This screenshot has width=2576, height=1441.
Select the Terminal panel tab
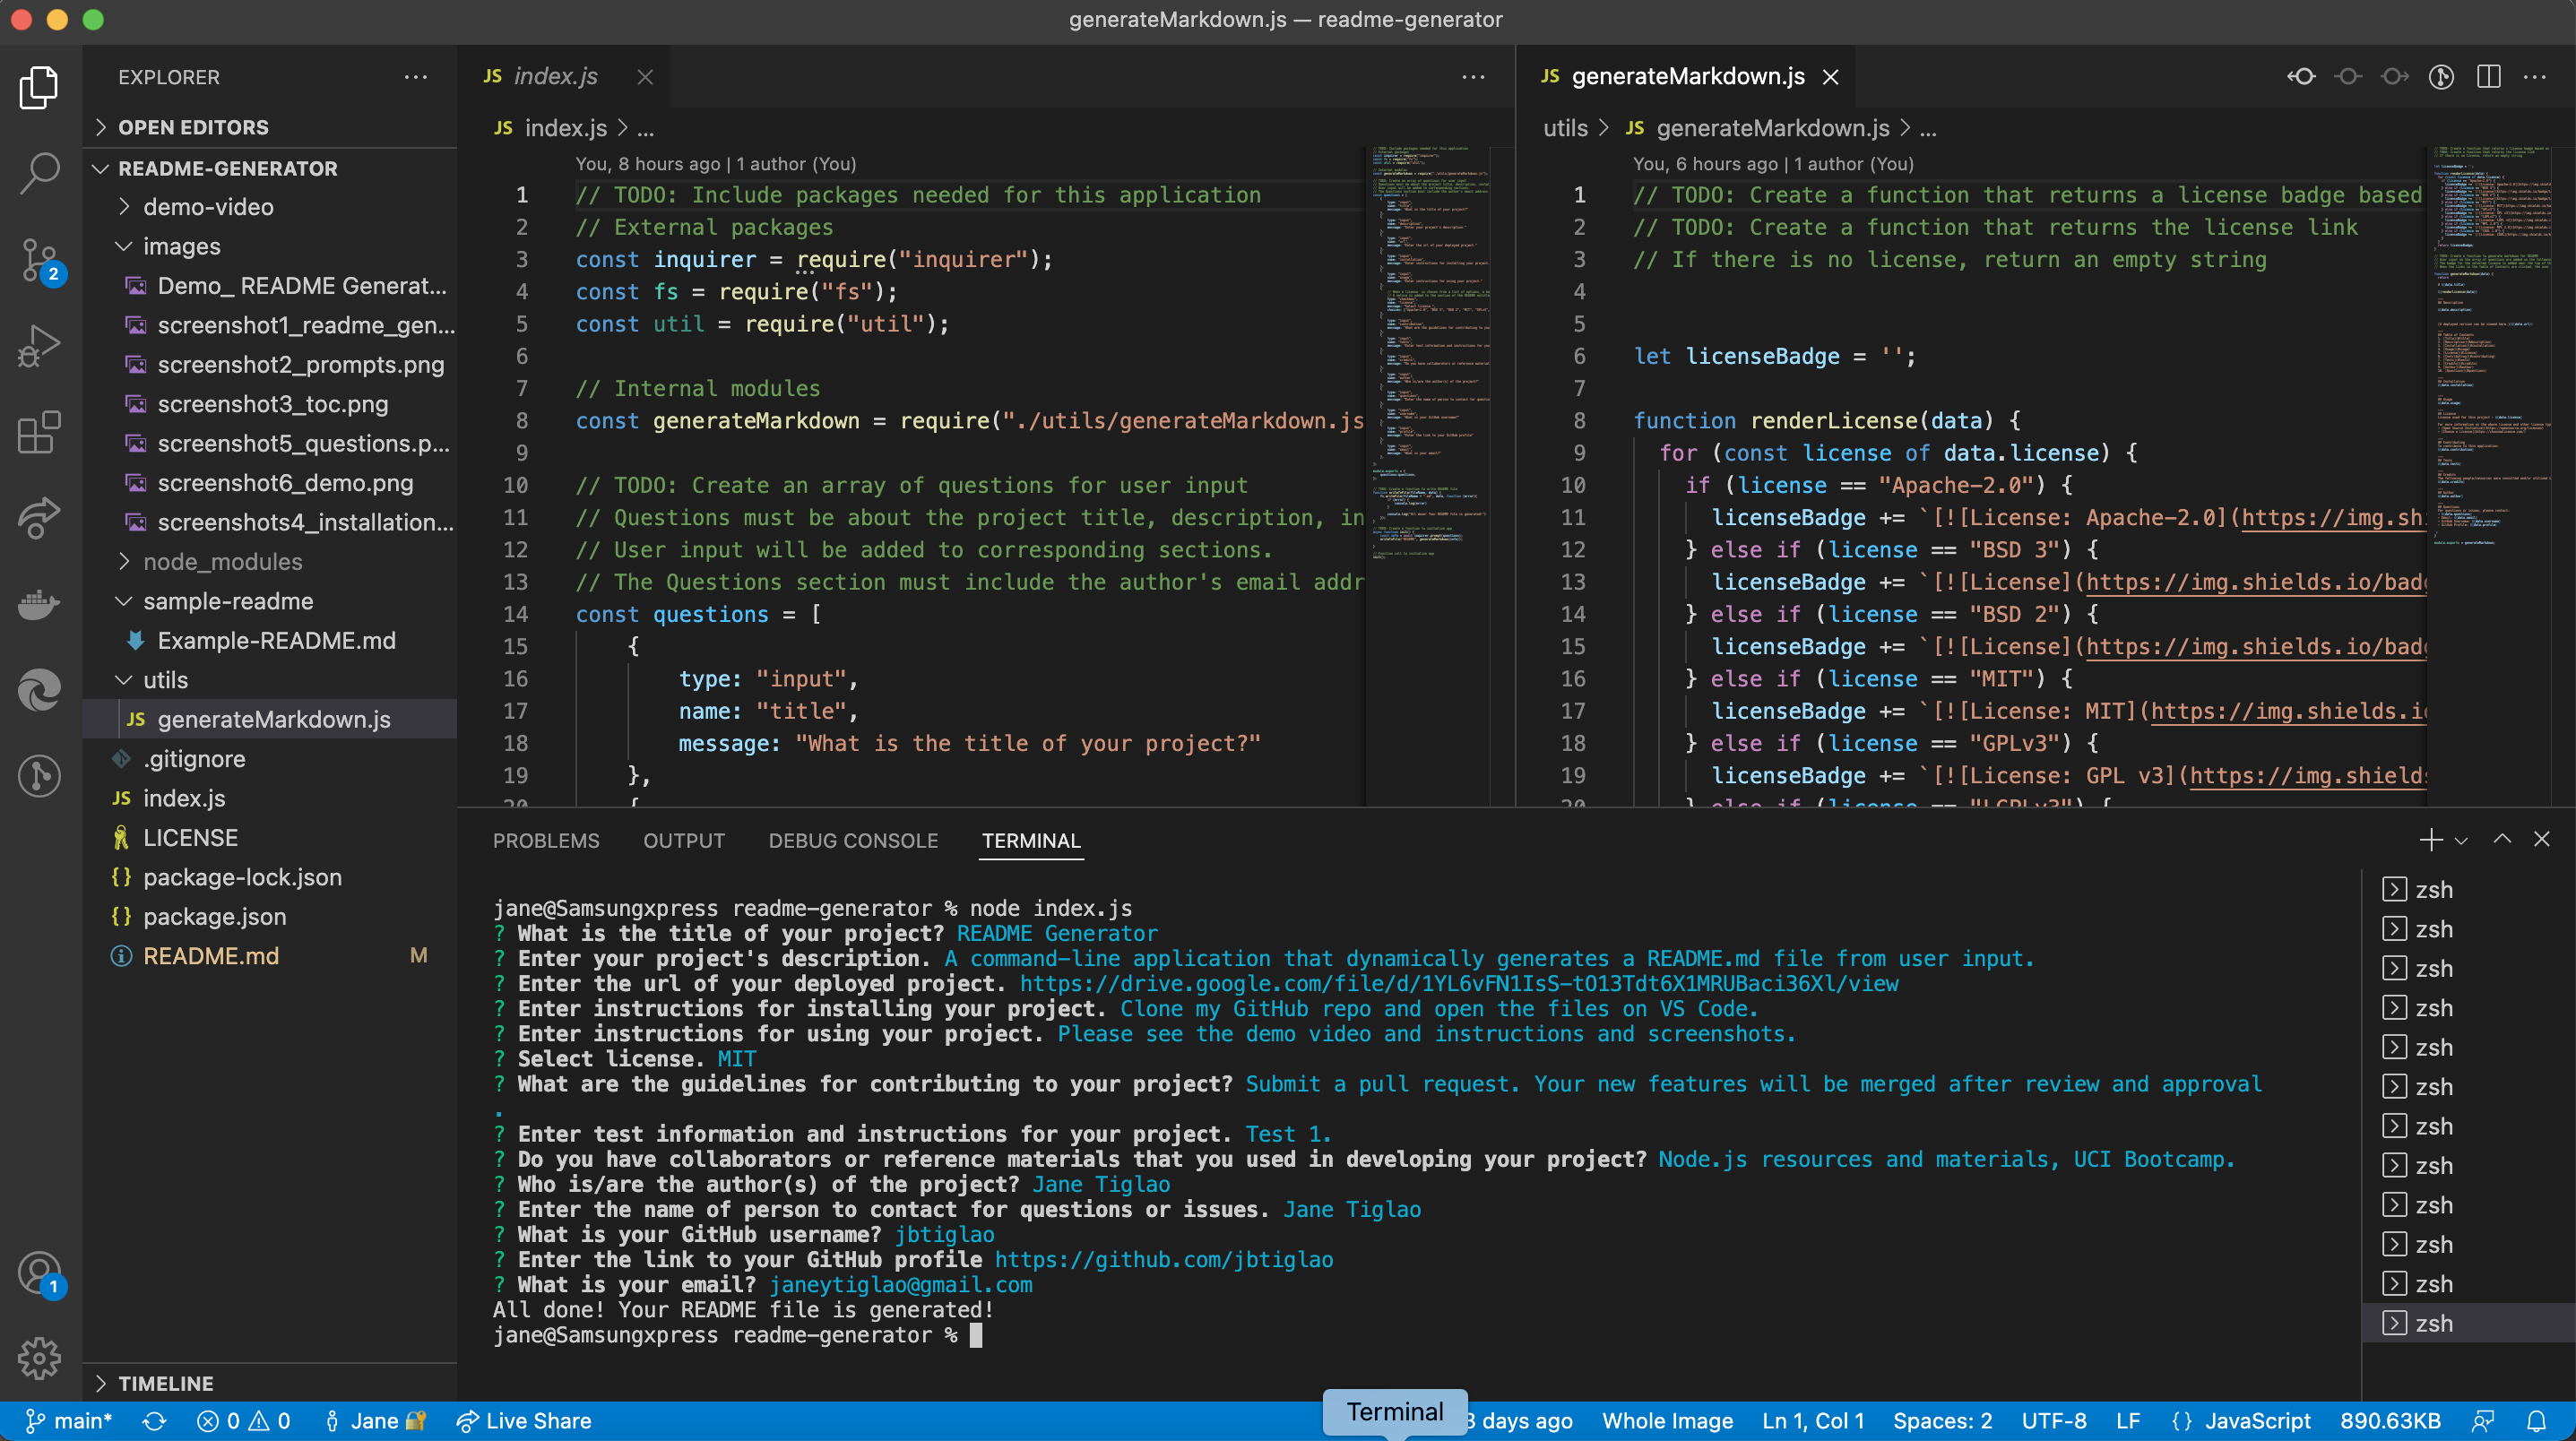click(x=1031, y=841)
